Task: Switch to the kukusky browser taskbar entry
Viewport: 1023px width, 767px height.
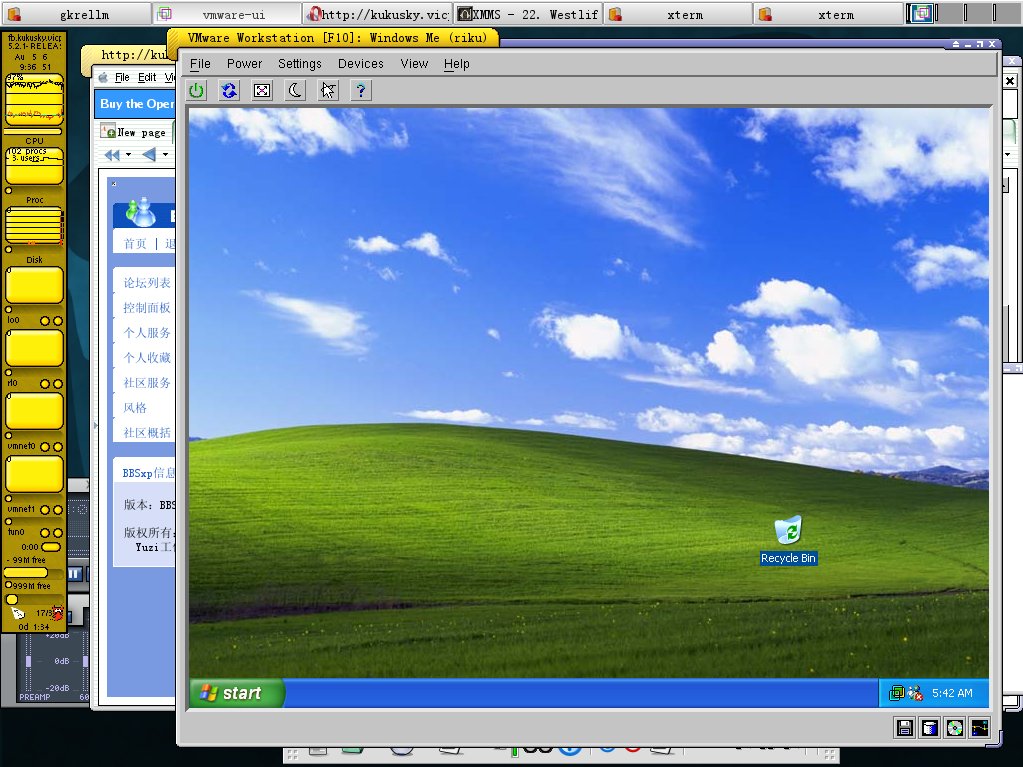Action: (378, 14)
